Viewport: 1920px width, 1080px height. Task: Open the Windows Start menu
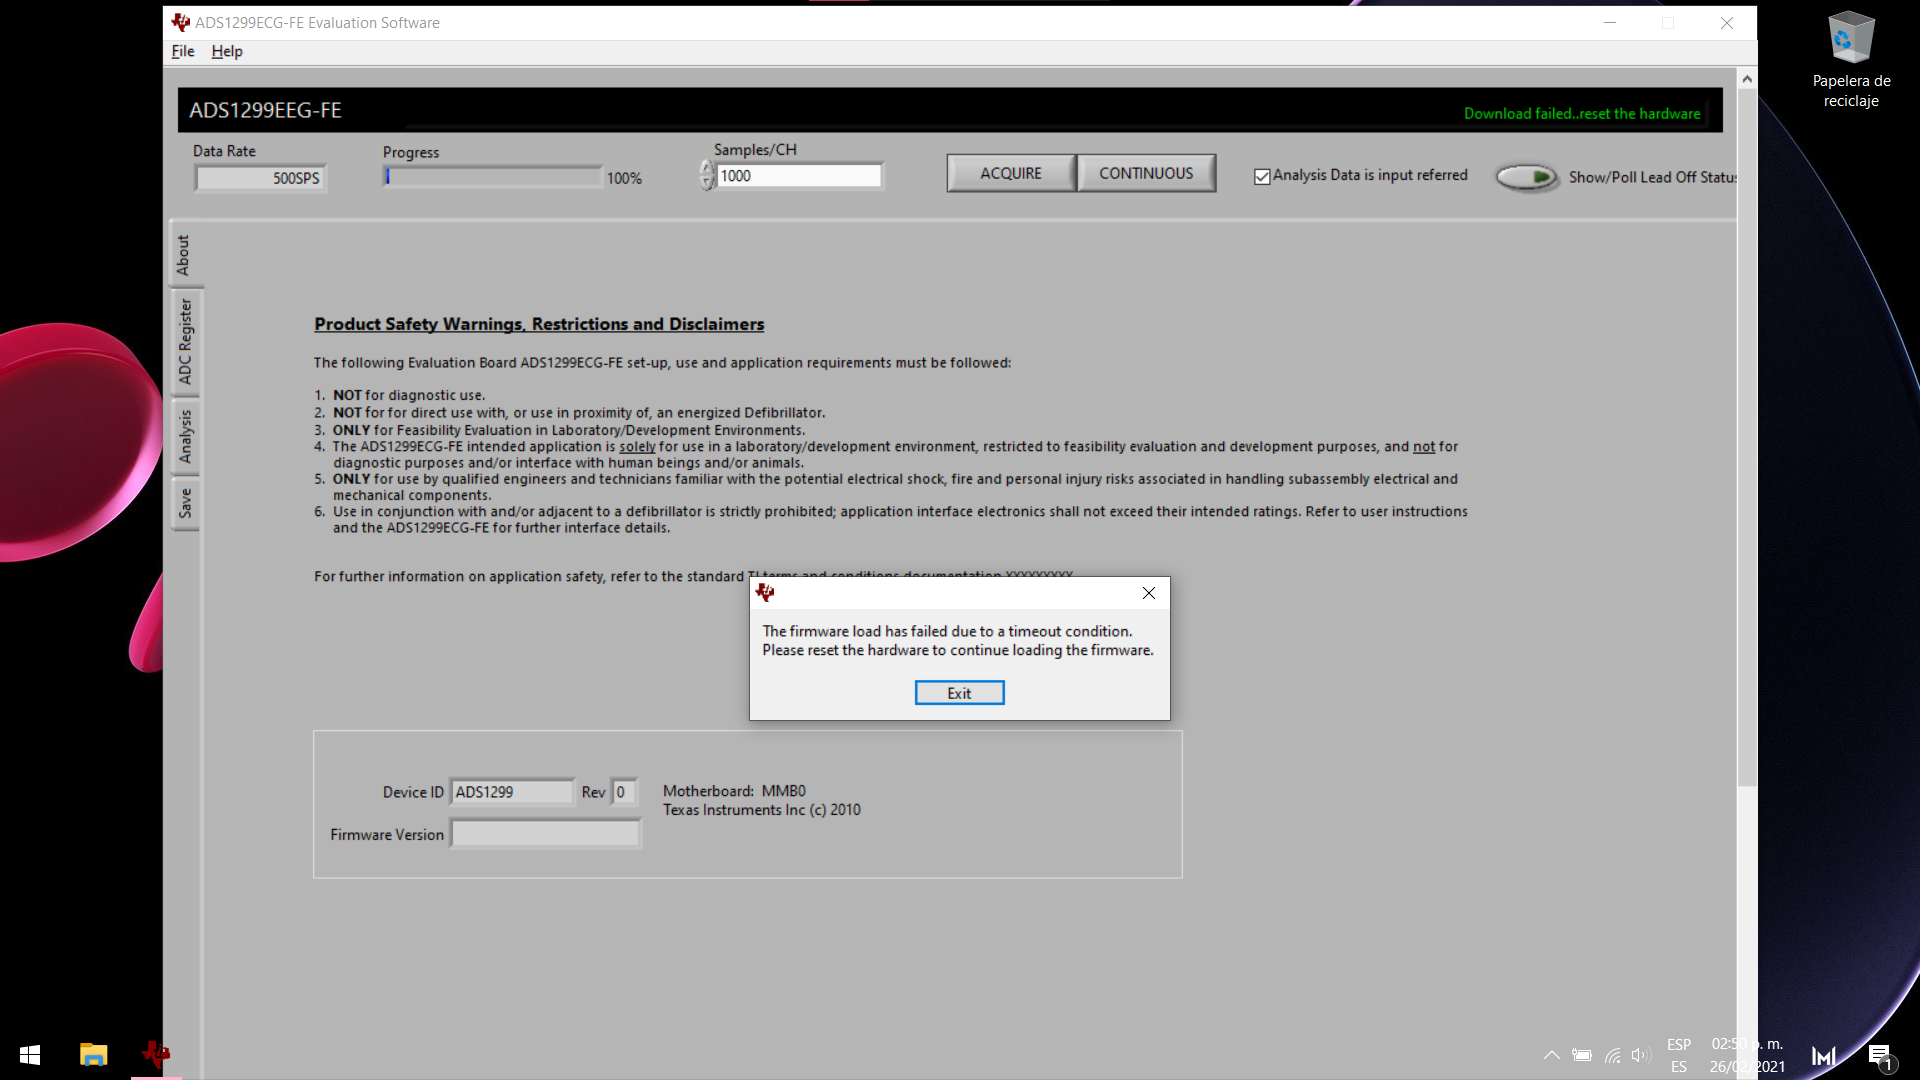pos(30,1055)
